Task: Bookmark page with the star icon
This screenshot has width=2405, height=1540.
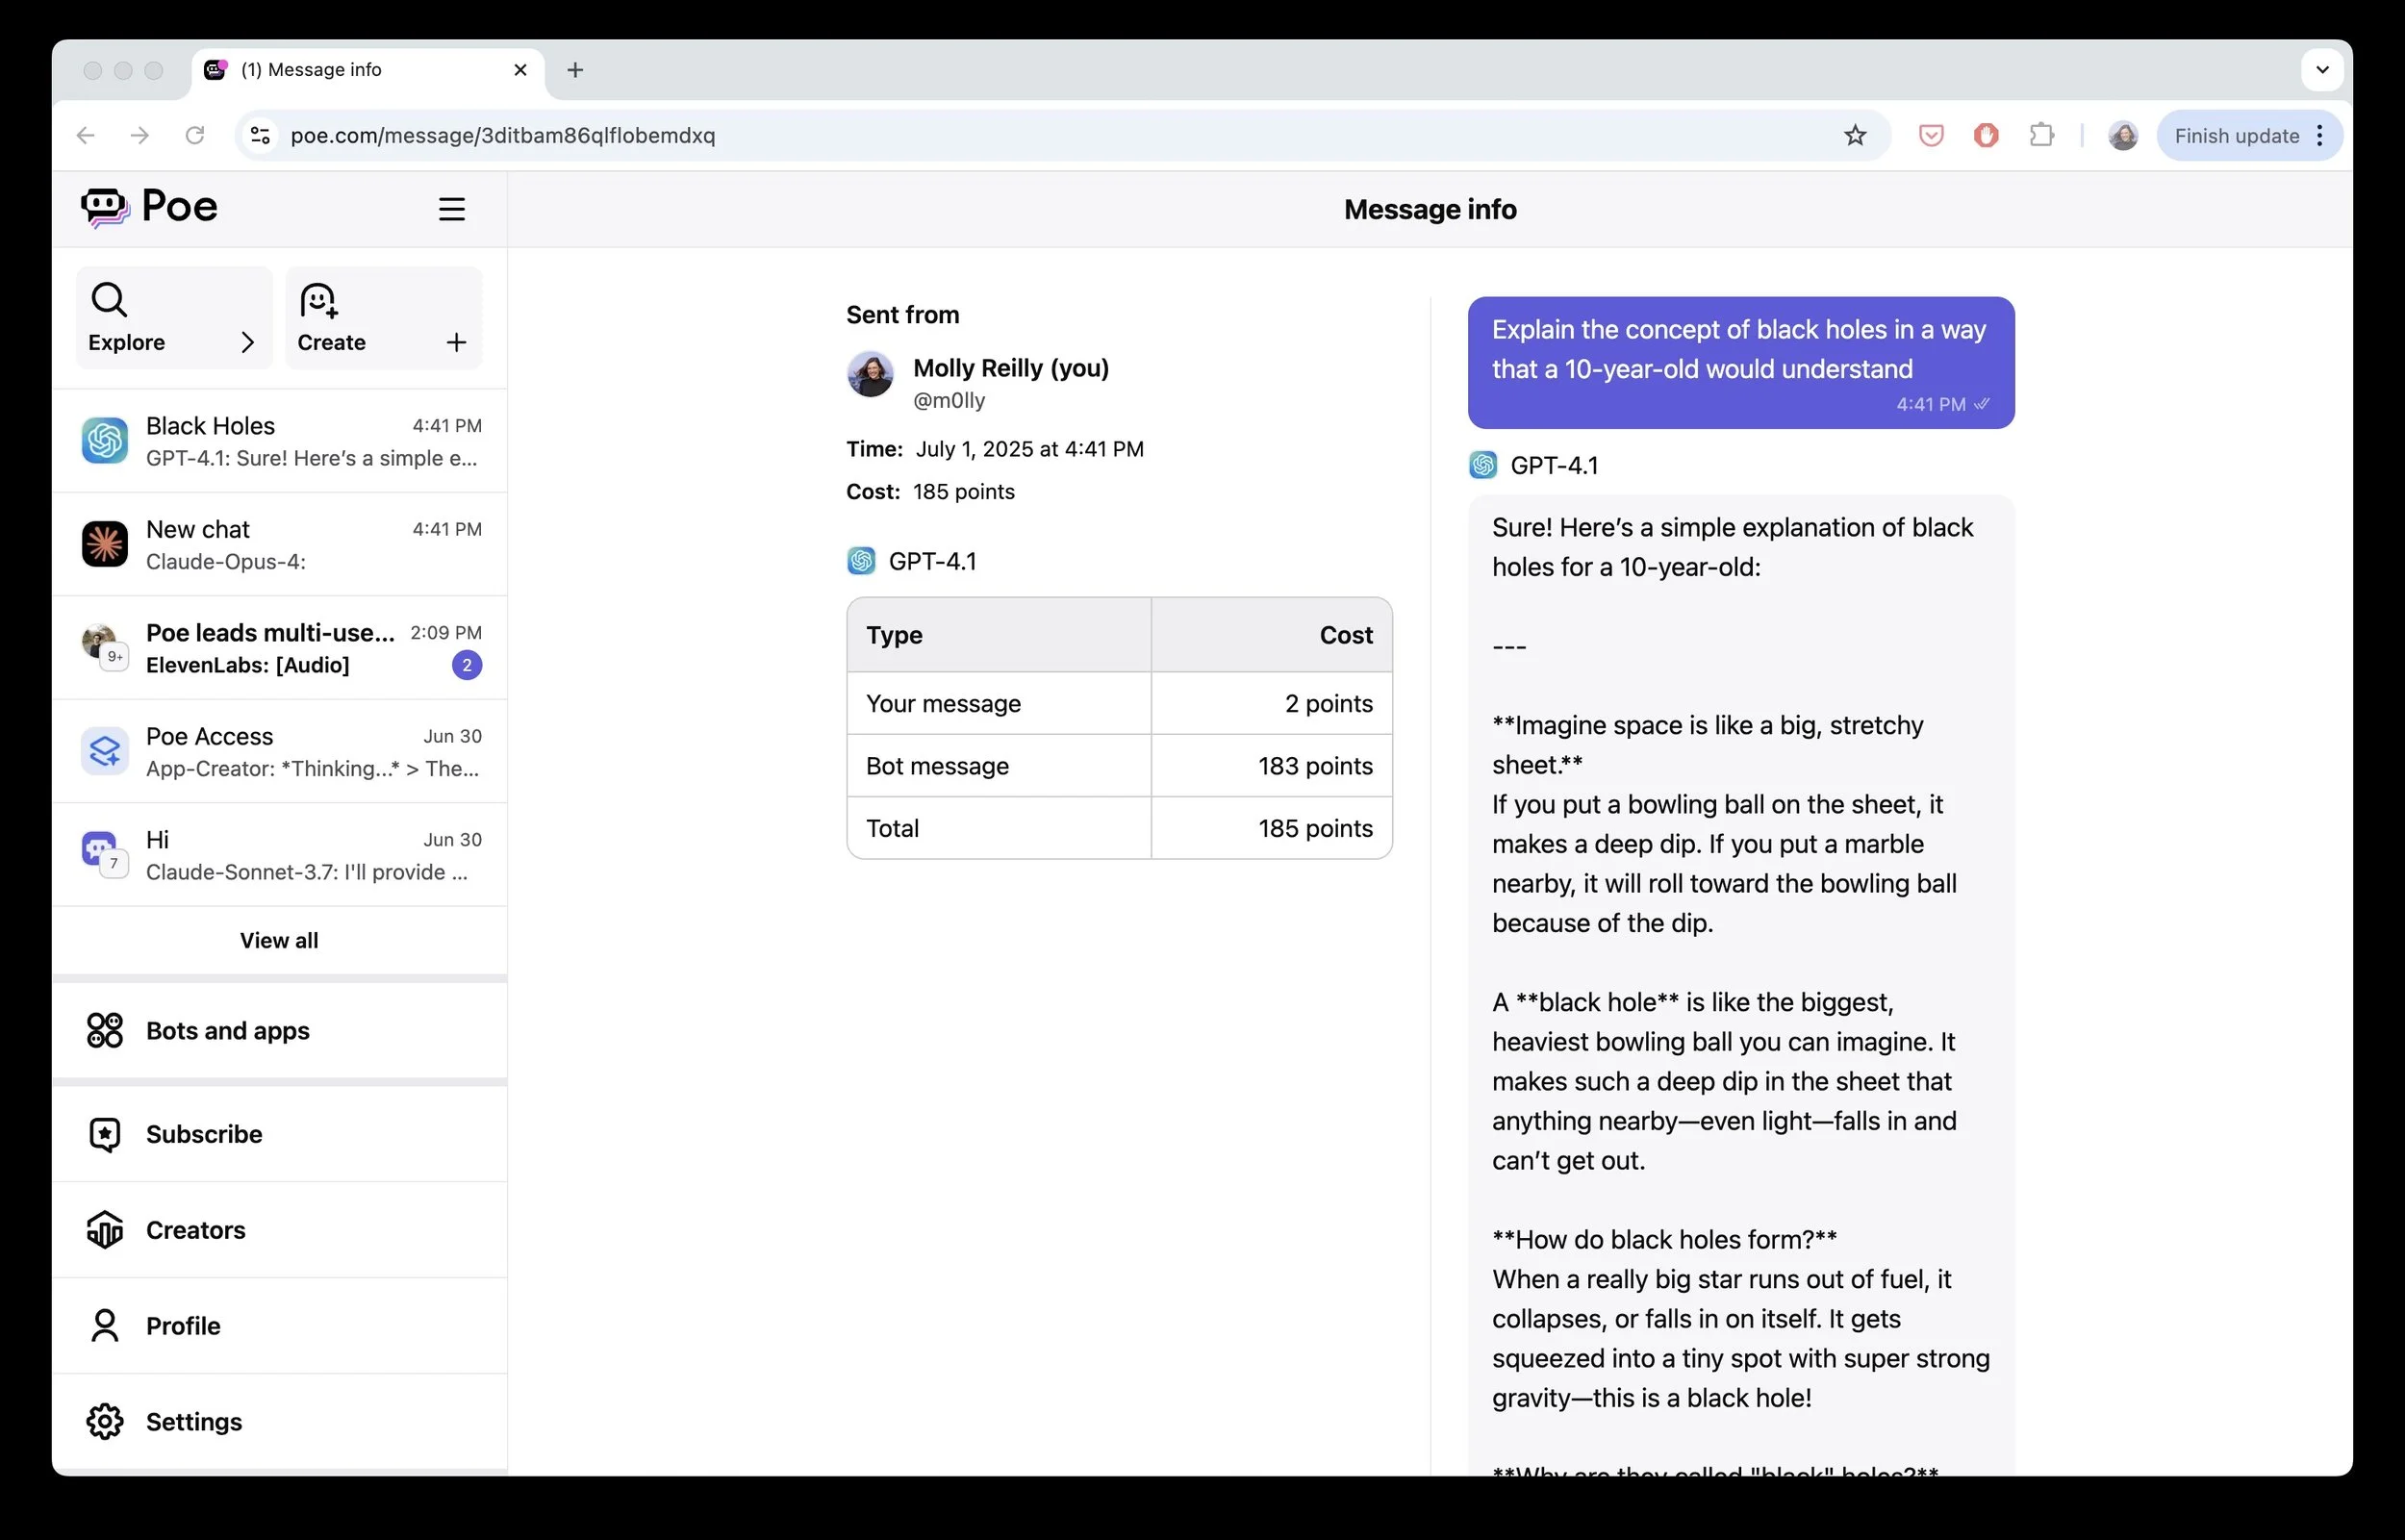Action: 1855,136
